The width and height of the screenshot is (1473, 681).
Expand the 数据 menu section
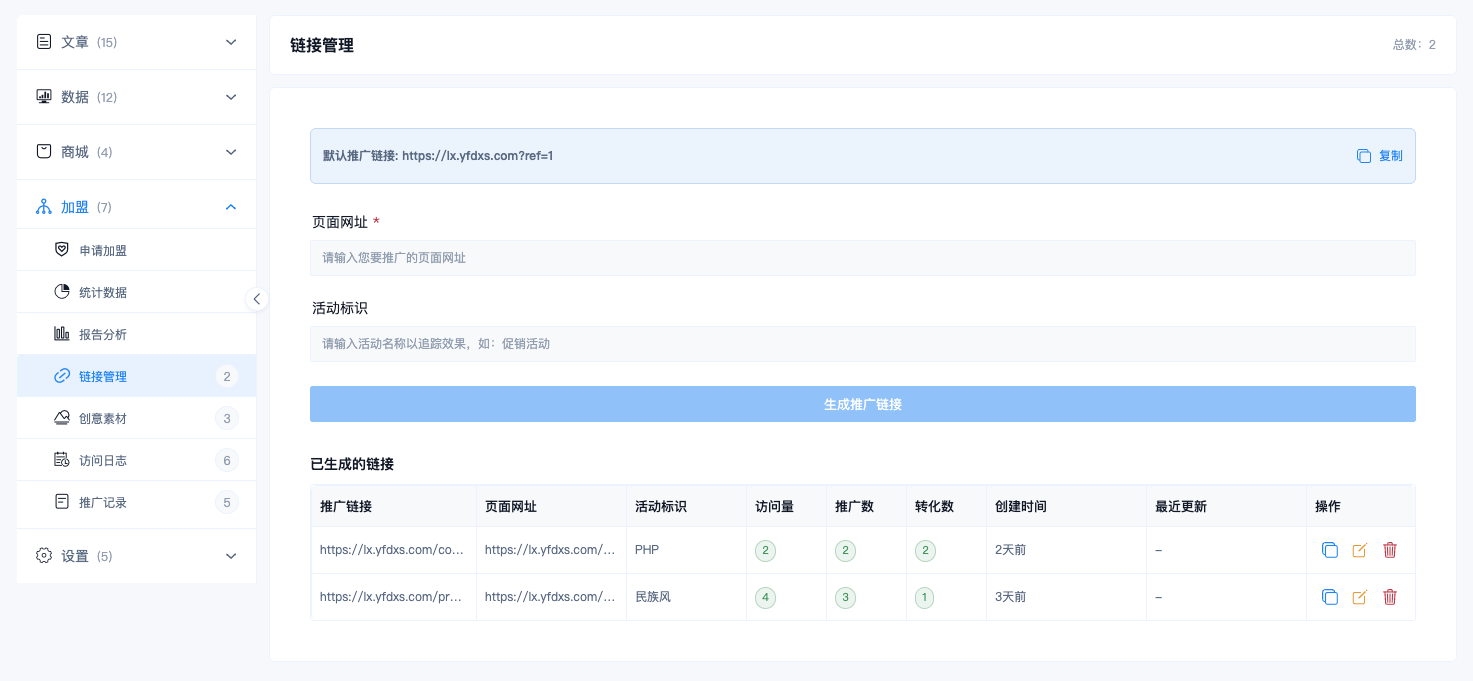tap(136, 97)
